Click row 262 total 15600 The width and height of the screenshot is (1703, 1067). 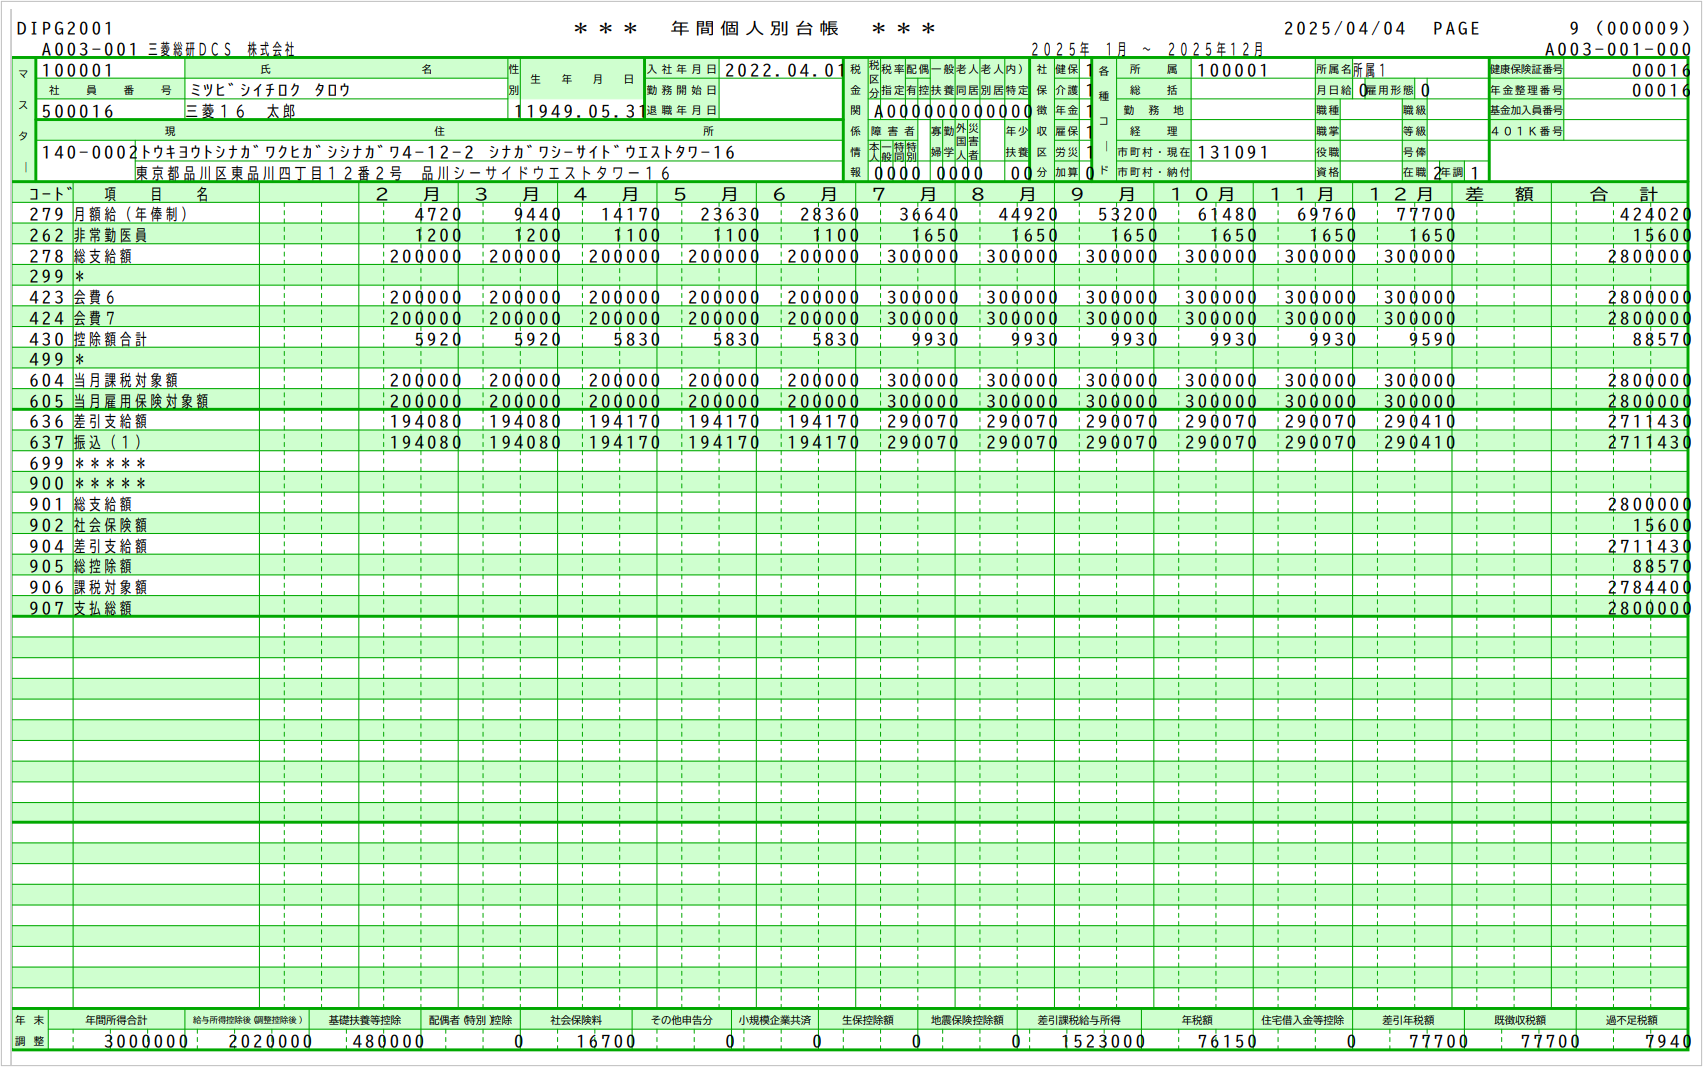pos(1662,235)
